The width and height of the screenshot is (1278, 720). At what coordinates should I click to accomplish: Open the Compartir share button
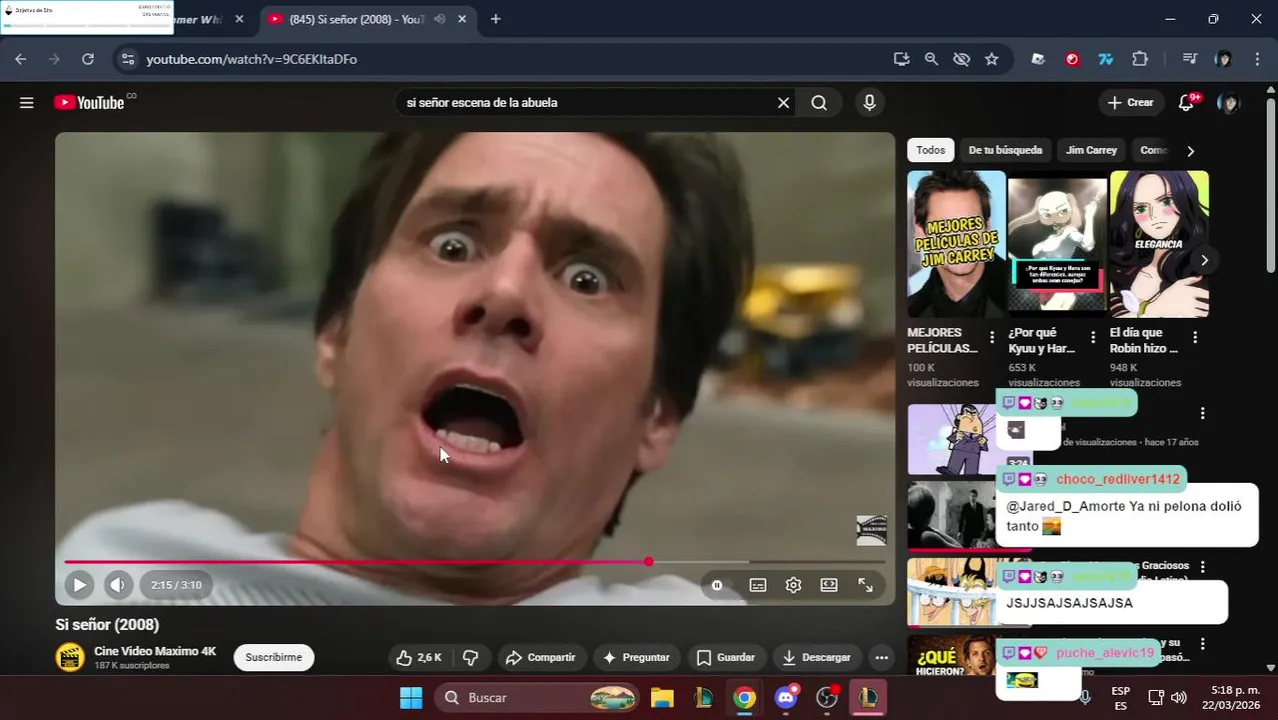[x=540, y=657]
